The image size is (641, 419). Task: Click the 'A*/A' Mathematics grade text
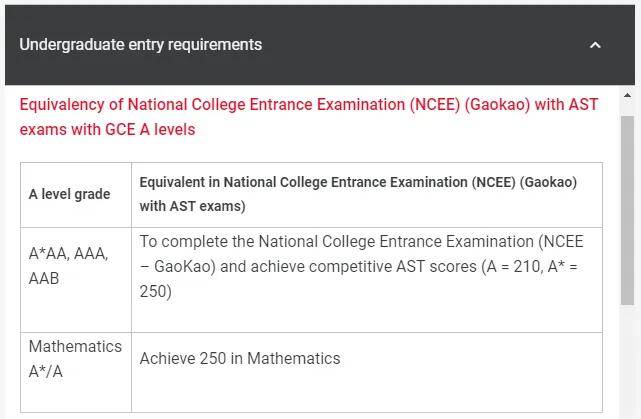pos(45,372)
